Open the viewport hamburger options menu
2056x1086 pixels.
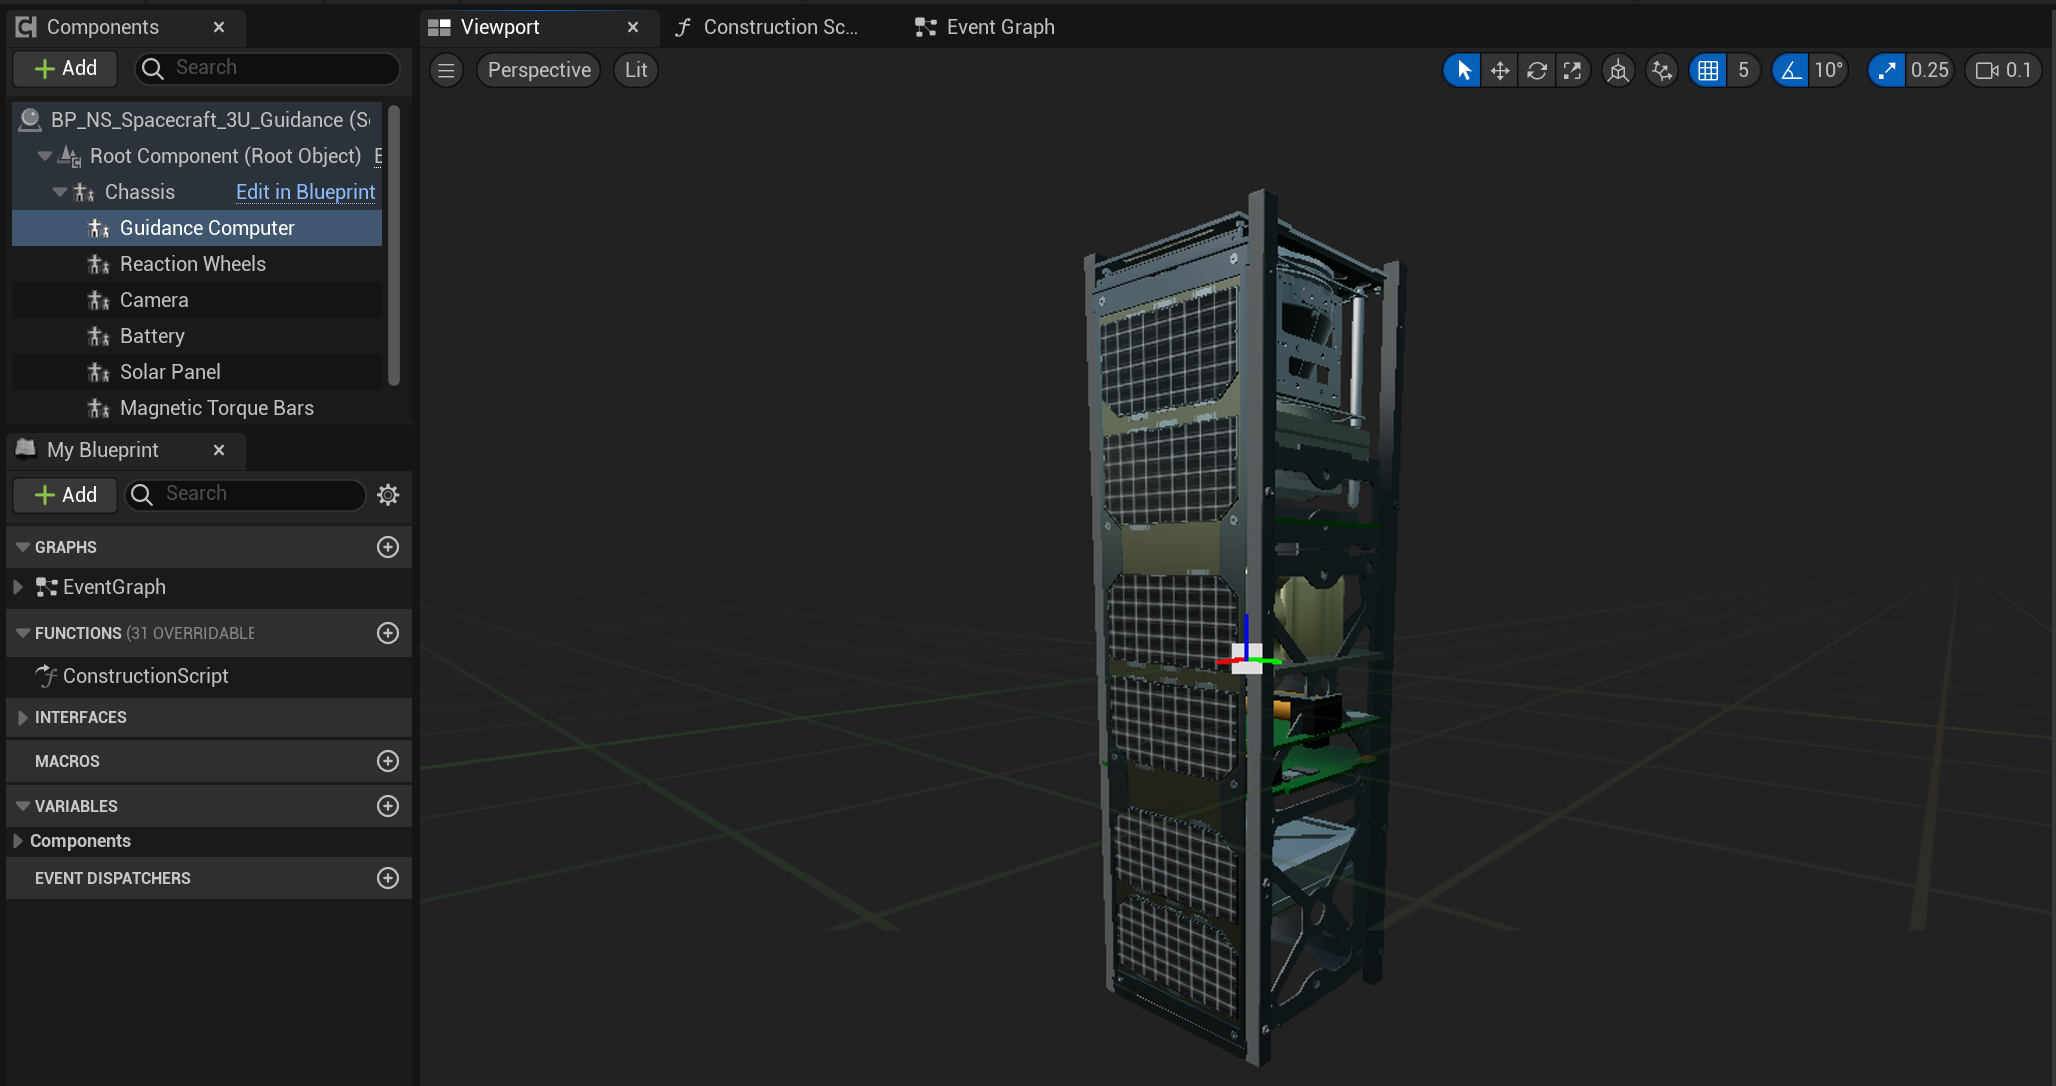[446, 70]
